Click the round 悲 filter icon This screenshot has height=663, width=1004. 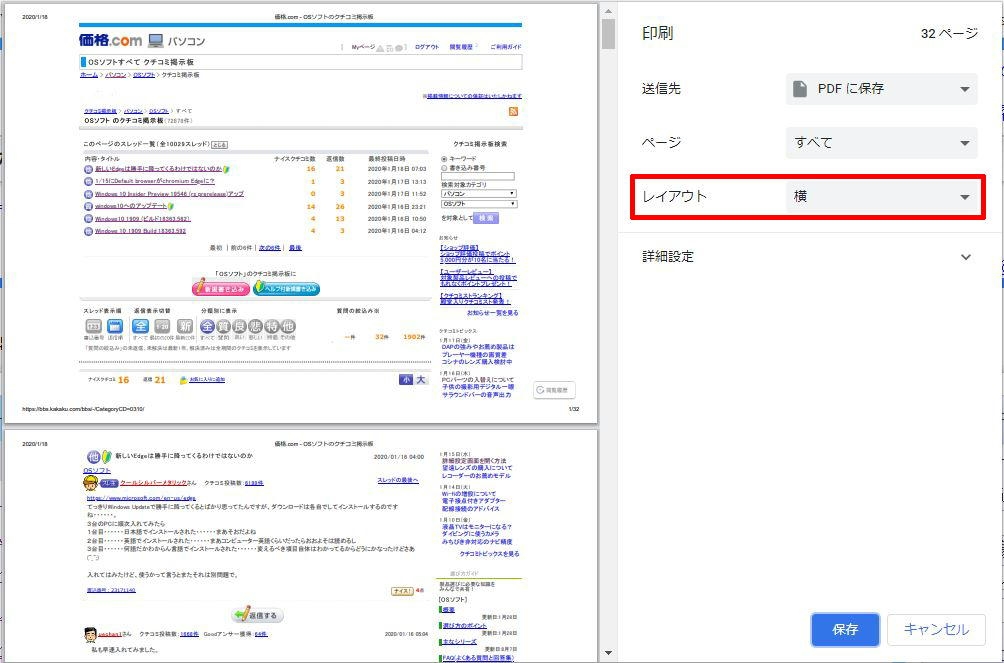click(255, 326)
